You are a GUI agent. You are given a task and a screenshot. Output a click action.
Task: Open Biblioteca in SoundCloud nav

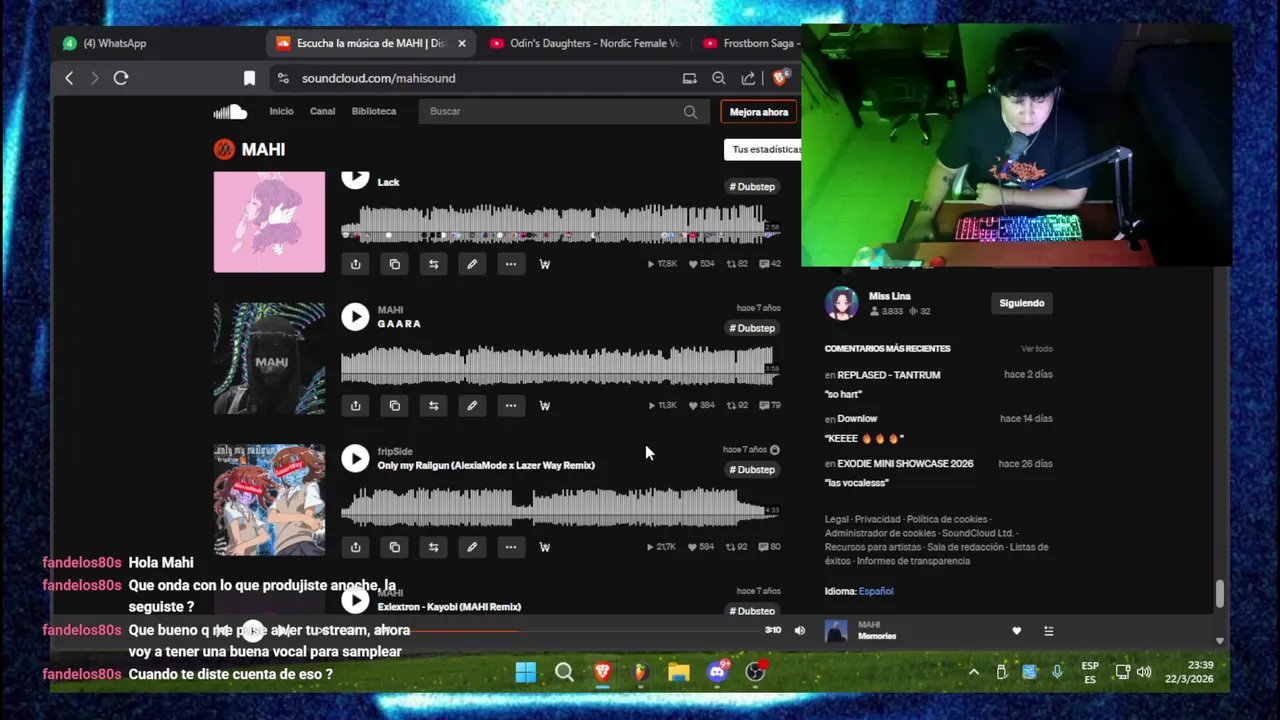click(374, 111)
